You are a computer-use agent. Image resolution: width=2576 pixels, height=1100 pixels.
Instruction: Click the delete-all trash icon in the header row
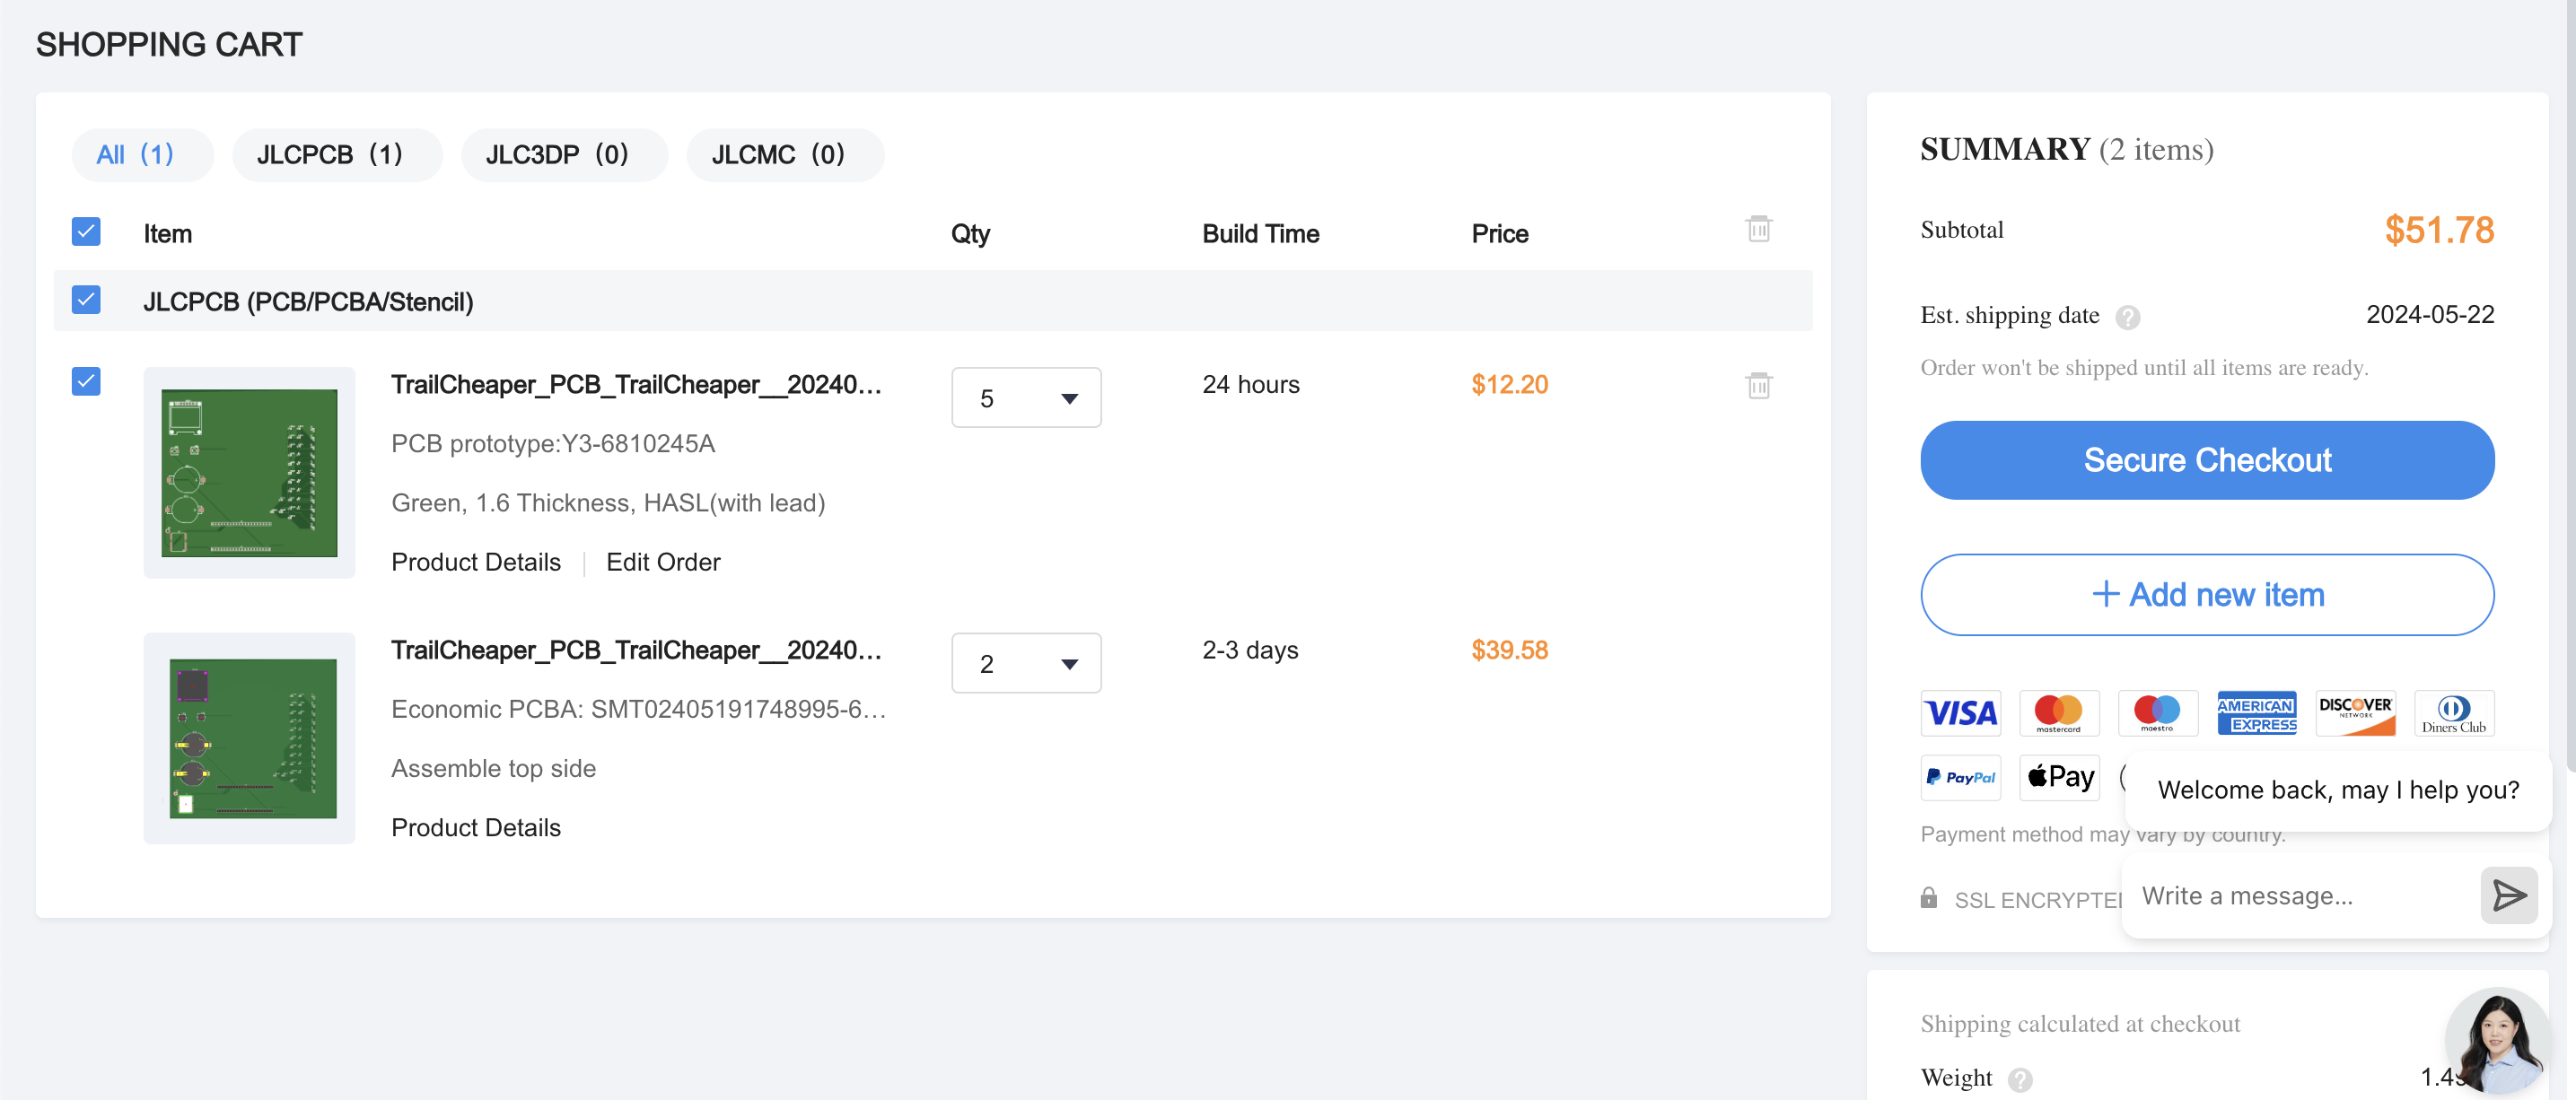(x=1758, y=229)
